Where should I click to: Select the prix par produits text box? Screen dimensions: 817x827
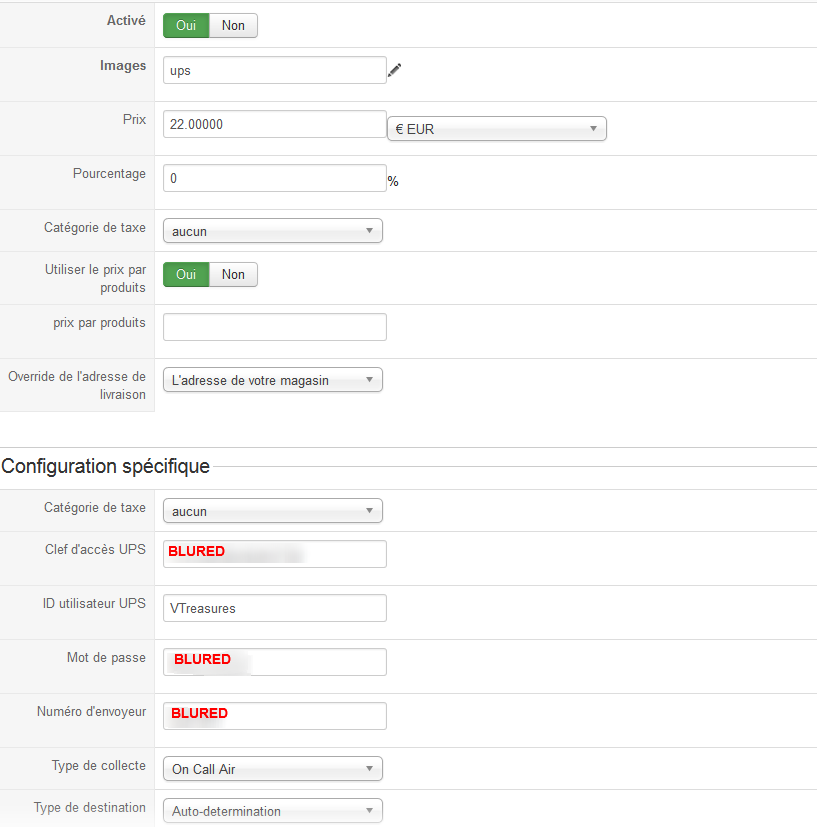(274, 327)
